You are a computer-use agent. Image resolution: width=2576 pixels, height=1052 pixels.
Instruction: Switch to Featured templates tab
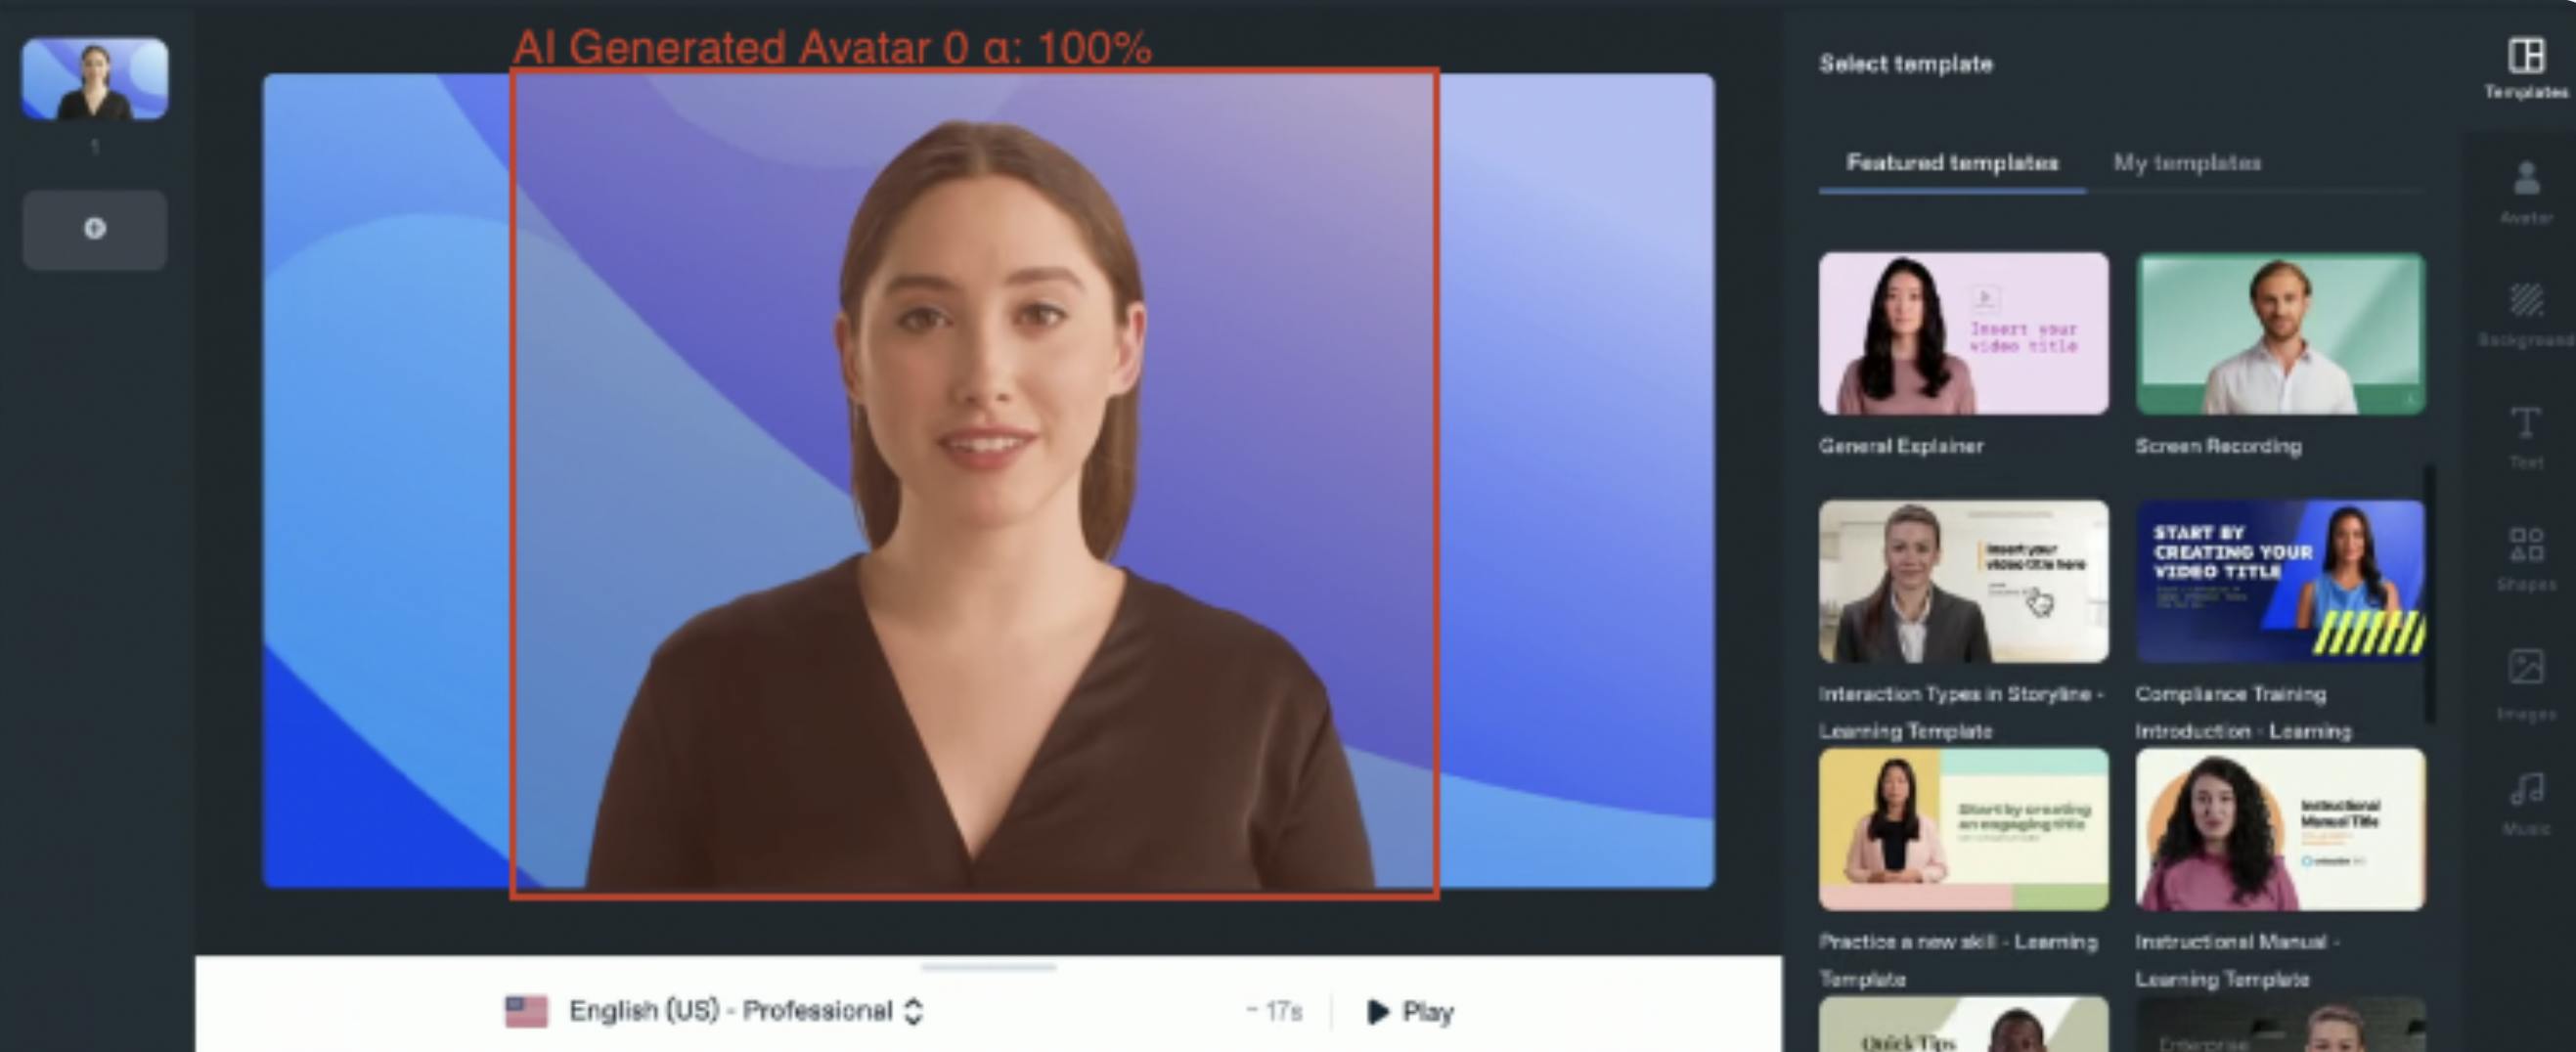tap(1951, 163)
